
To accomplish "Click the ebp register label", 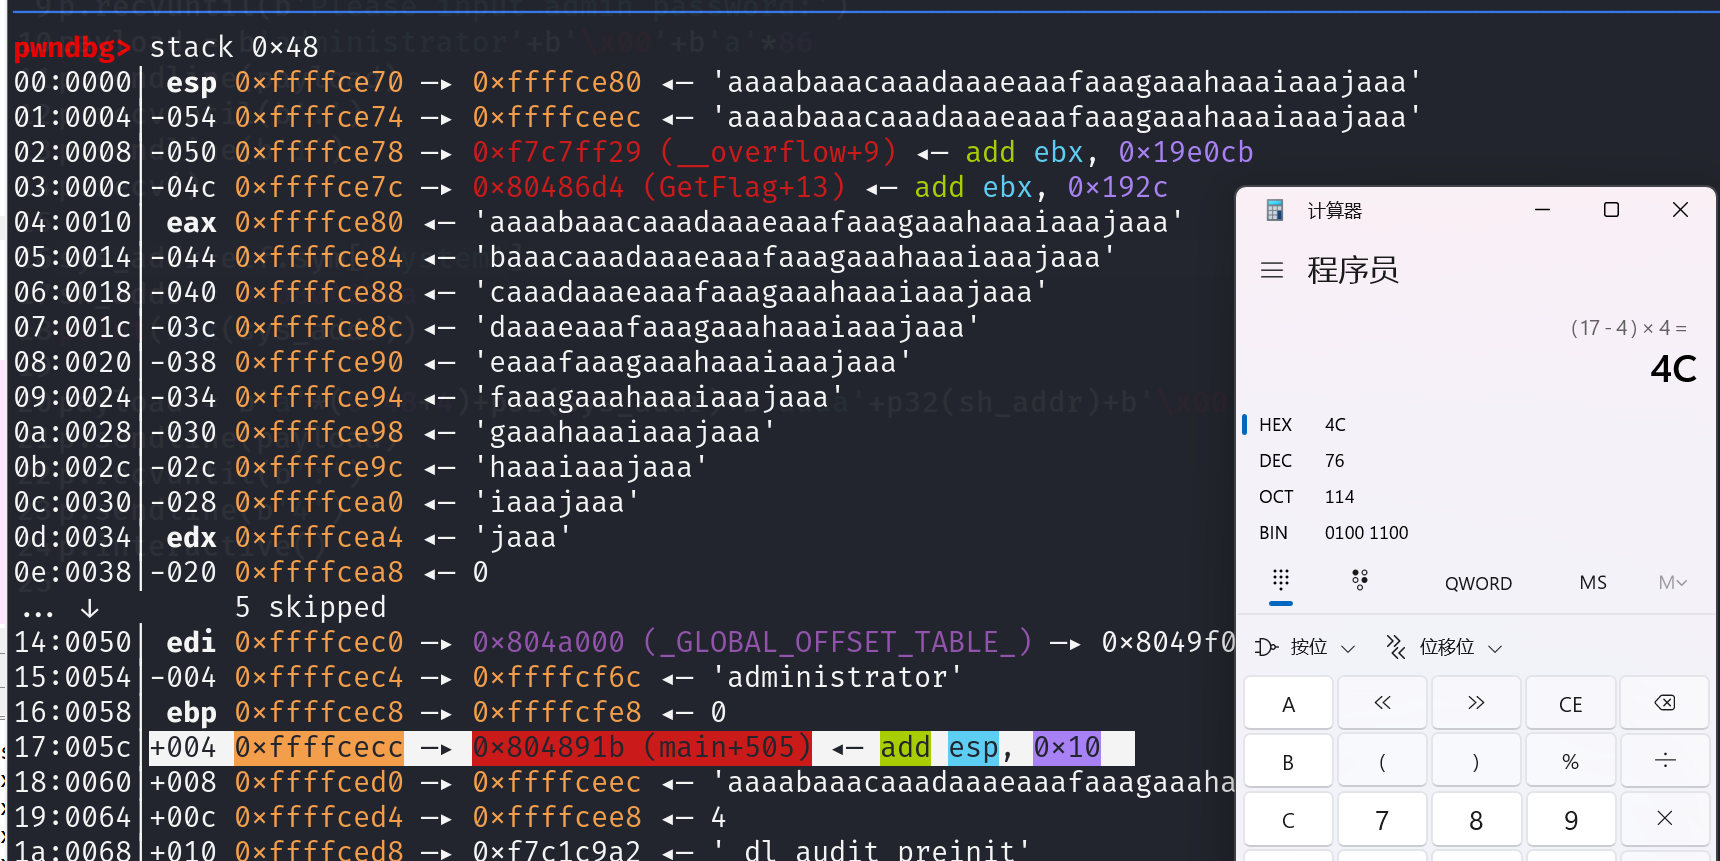I will [x=191, y=712].
